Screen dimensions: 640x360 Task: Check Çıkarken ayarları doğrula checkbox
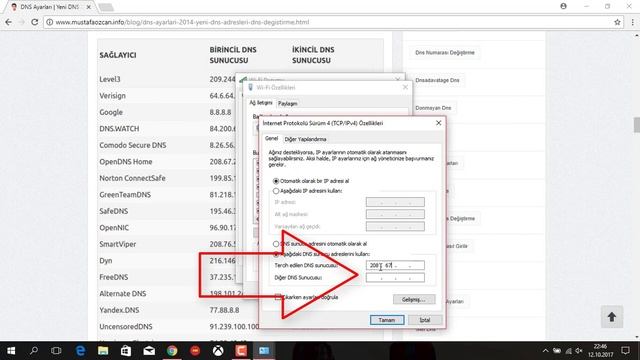(278, 297)
